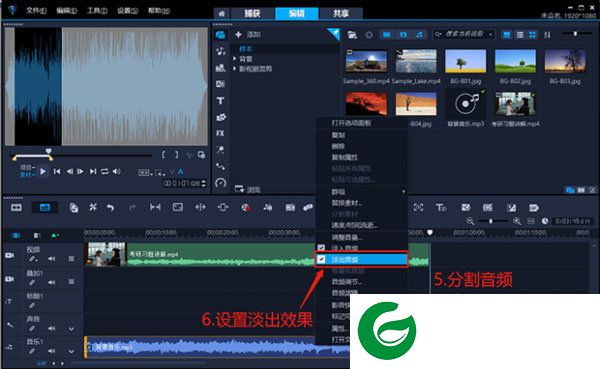
Task: Click the Redo arrow in timeline toolbar
Action: point(132,207)
